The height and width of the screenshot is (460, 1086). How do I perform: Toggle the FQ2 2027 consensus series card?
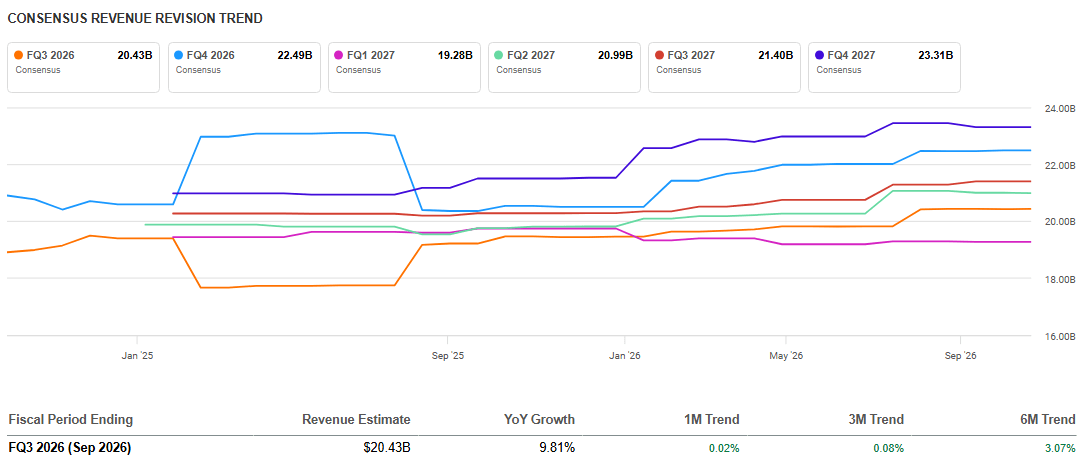coord(564,67)
